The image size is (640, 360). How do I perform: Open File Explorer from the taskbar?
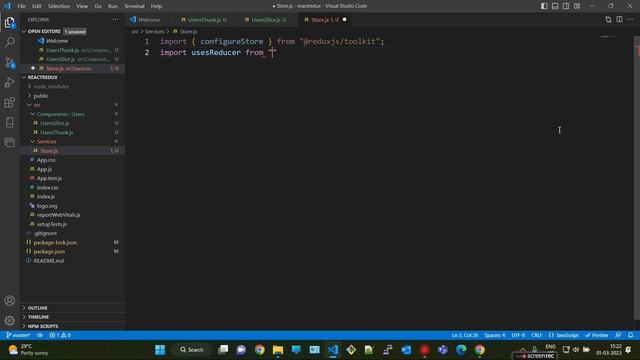[278, 350]
